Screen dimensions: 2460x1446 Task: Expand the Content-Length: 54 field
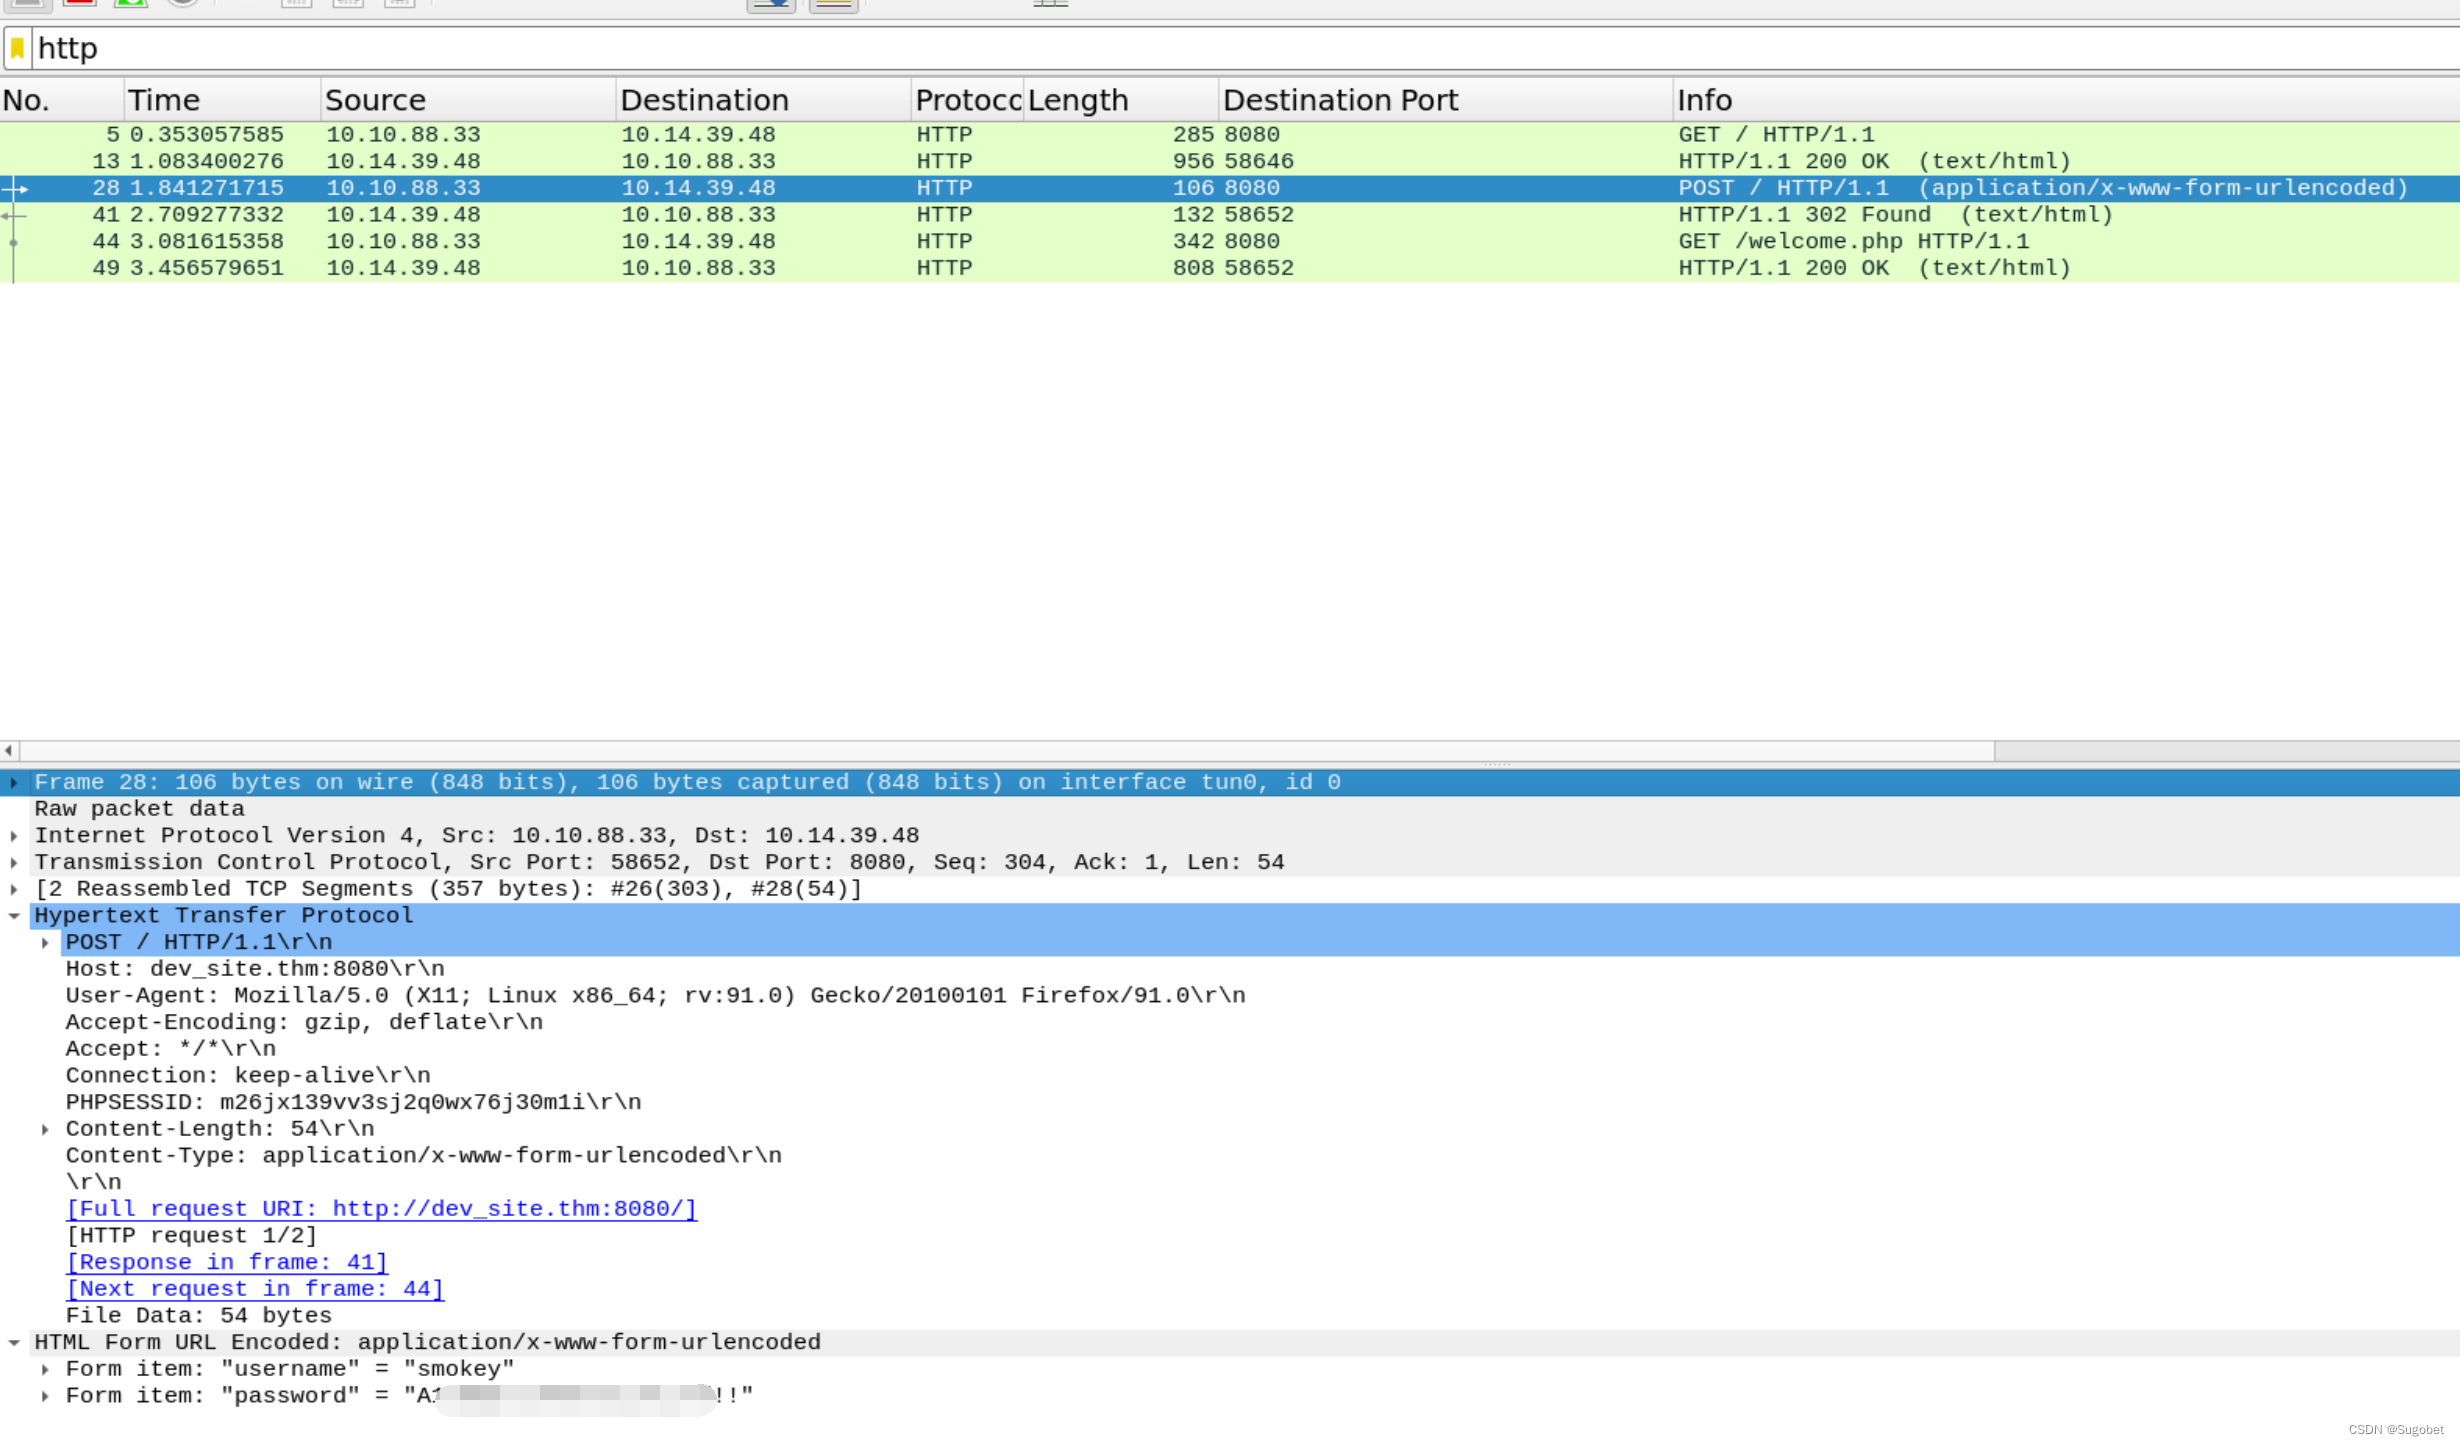[x=45, y=1129]
